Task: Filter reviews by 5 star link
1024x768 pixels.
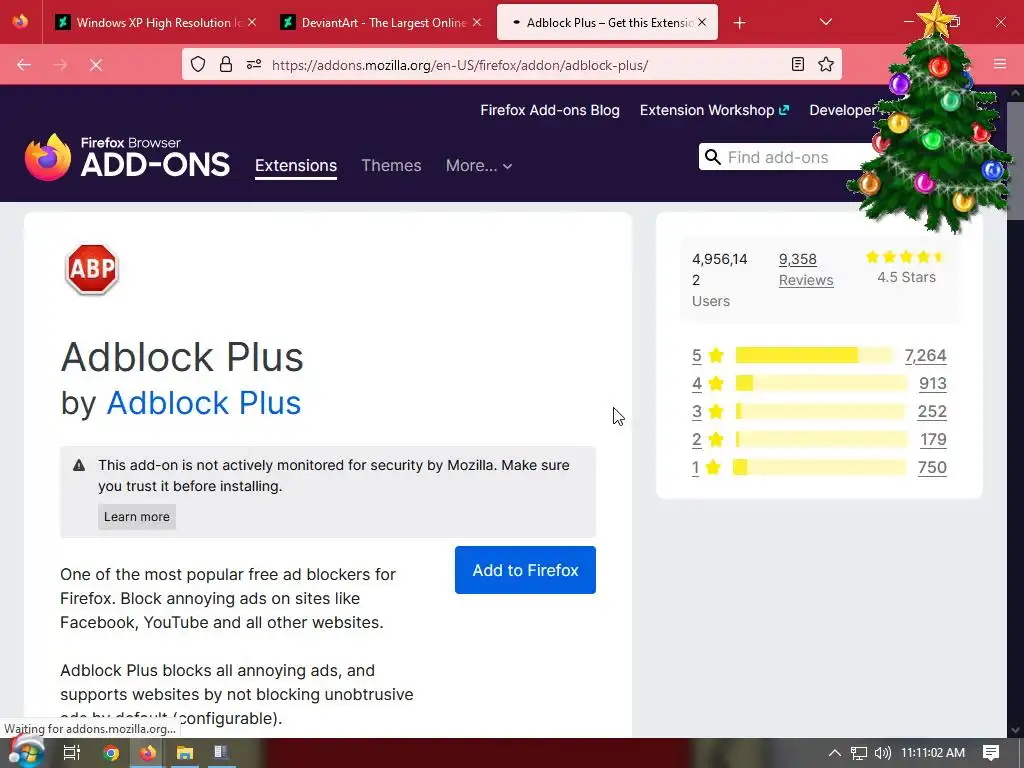Action: [708, 355]
